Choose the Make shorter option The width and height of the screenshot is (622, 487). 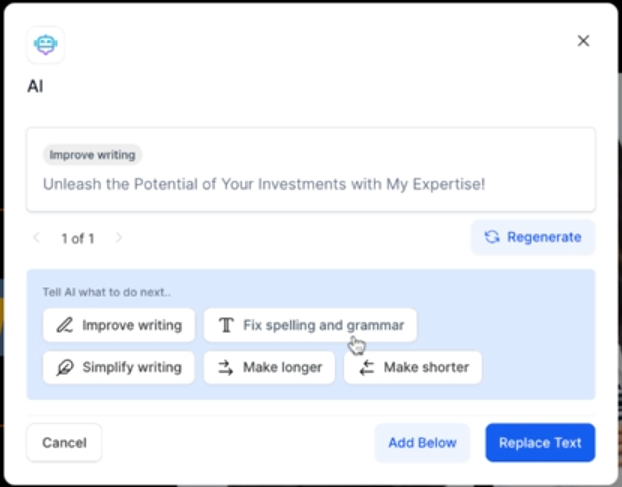pyautogui.click(x=413, y=367)
